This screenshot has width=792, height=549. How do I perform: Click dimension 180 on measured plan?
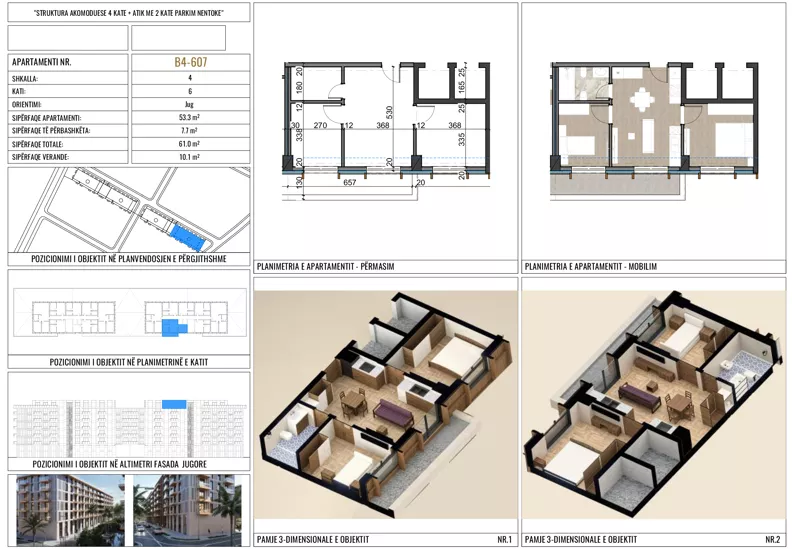point(299,88)
